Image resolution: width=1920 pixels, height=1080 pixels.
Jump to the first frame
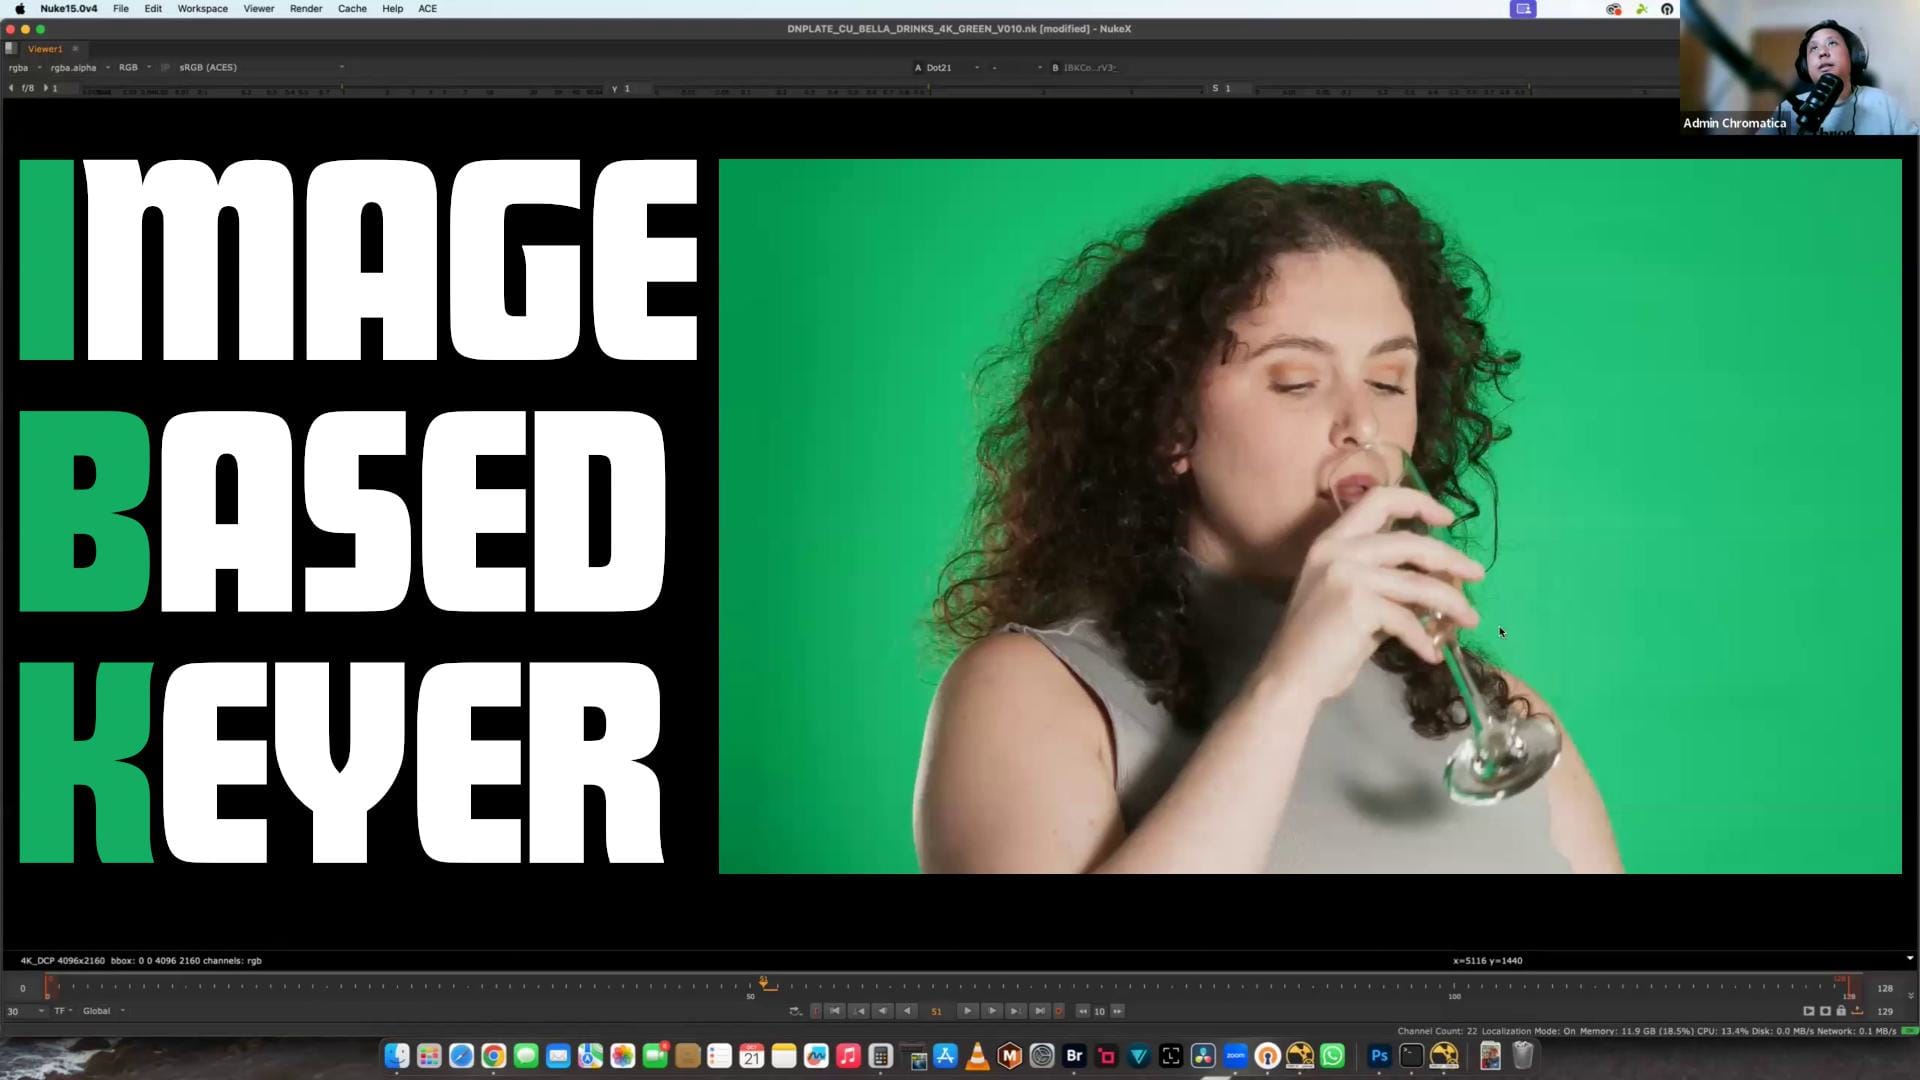(x=835, y=1011)
